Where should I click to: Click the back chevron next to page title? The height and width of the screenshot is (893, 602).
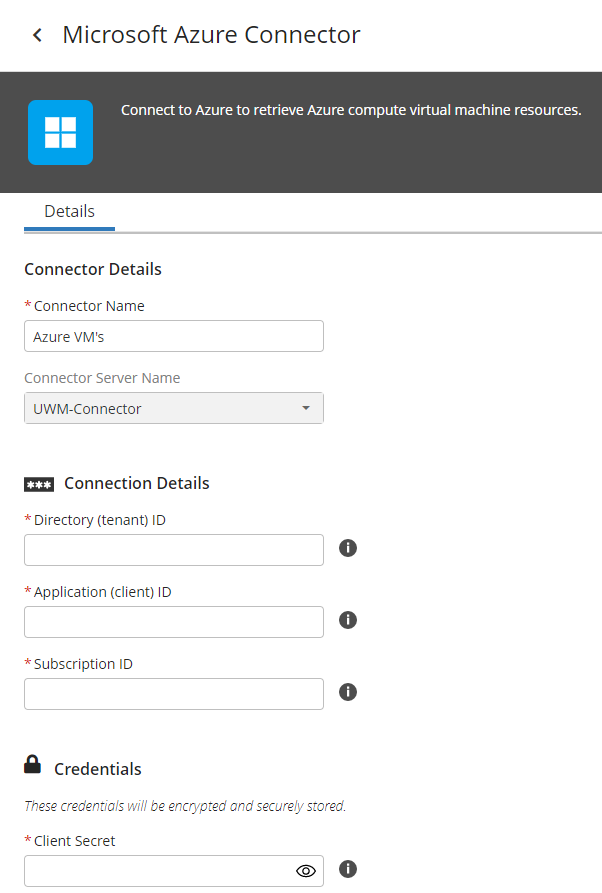click(x=35, y=34)
